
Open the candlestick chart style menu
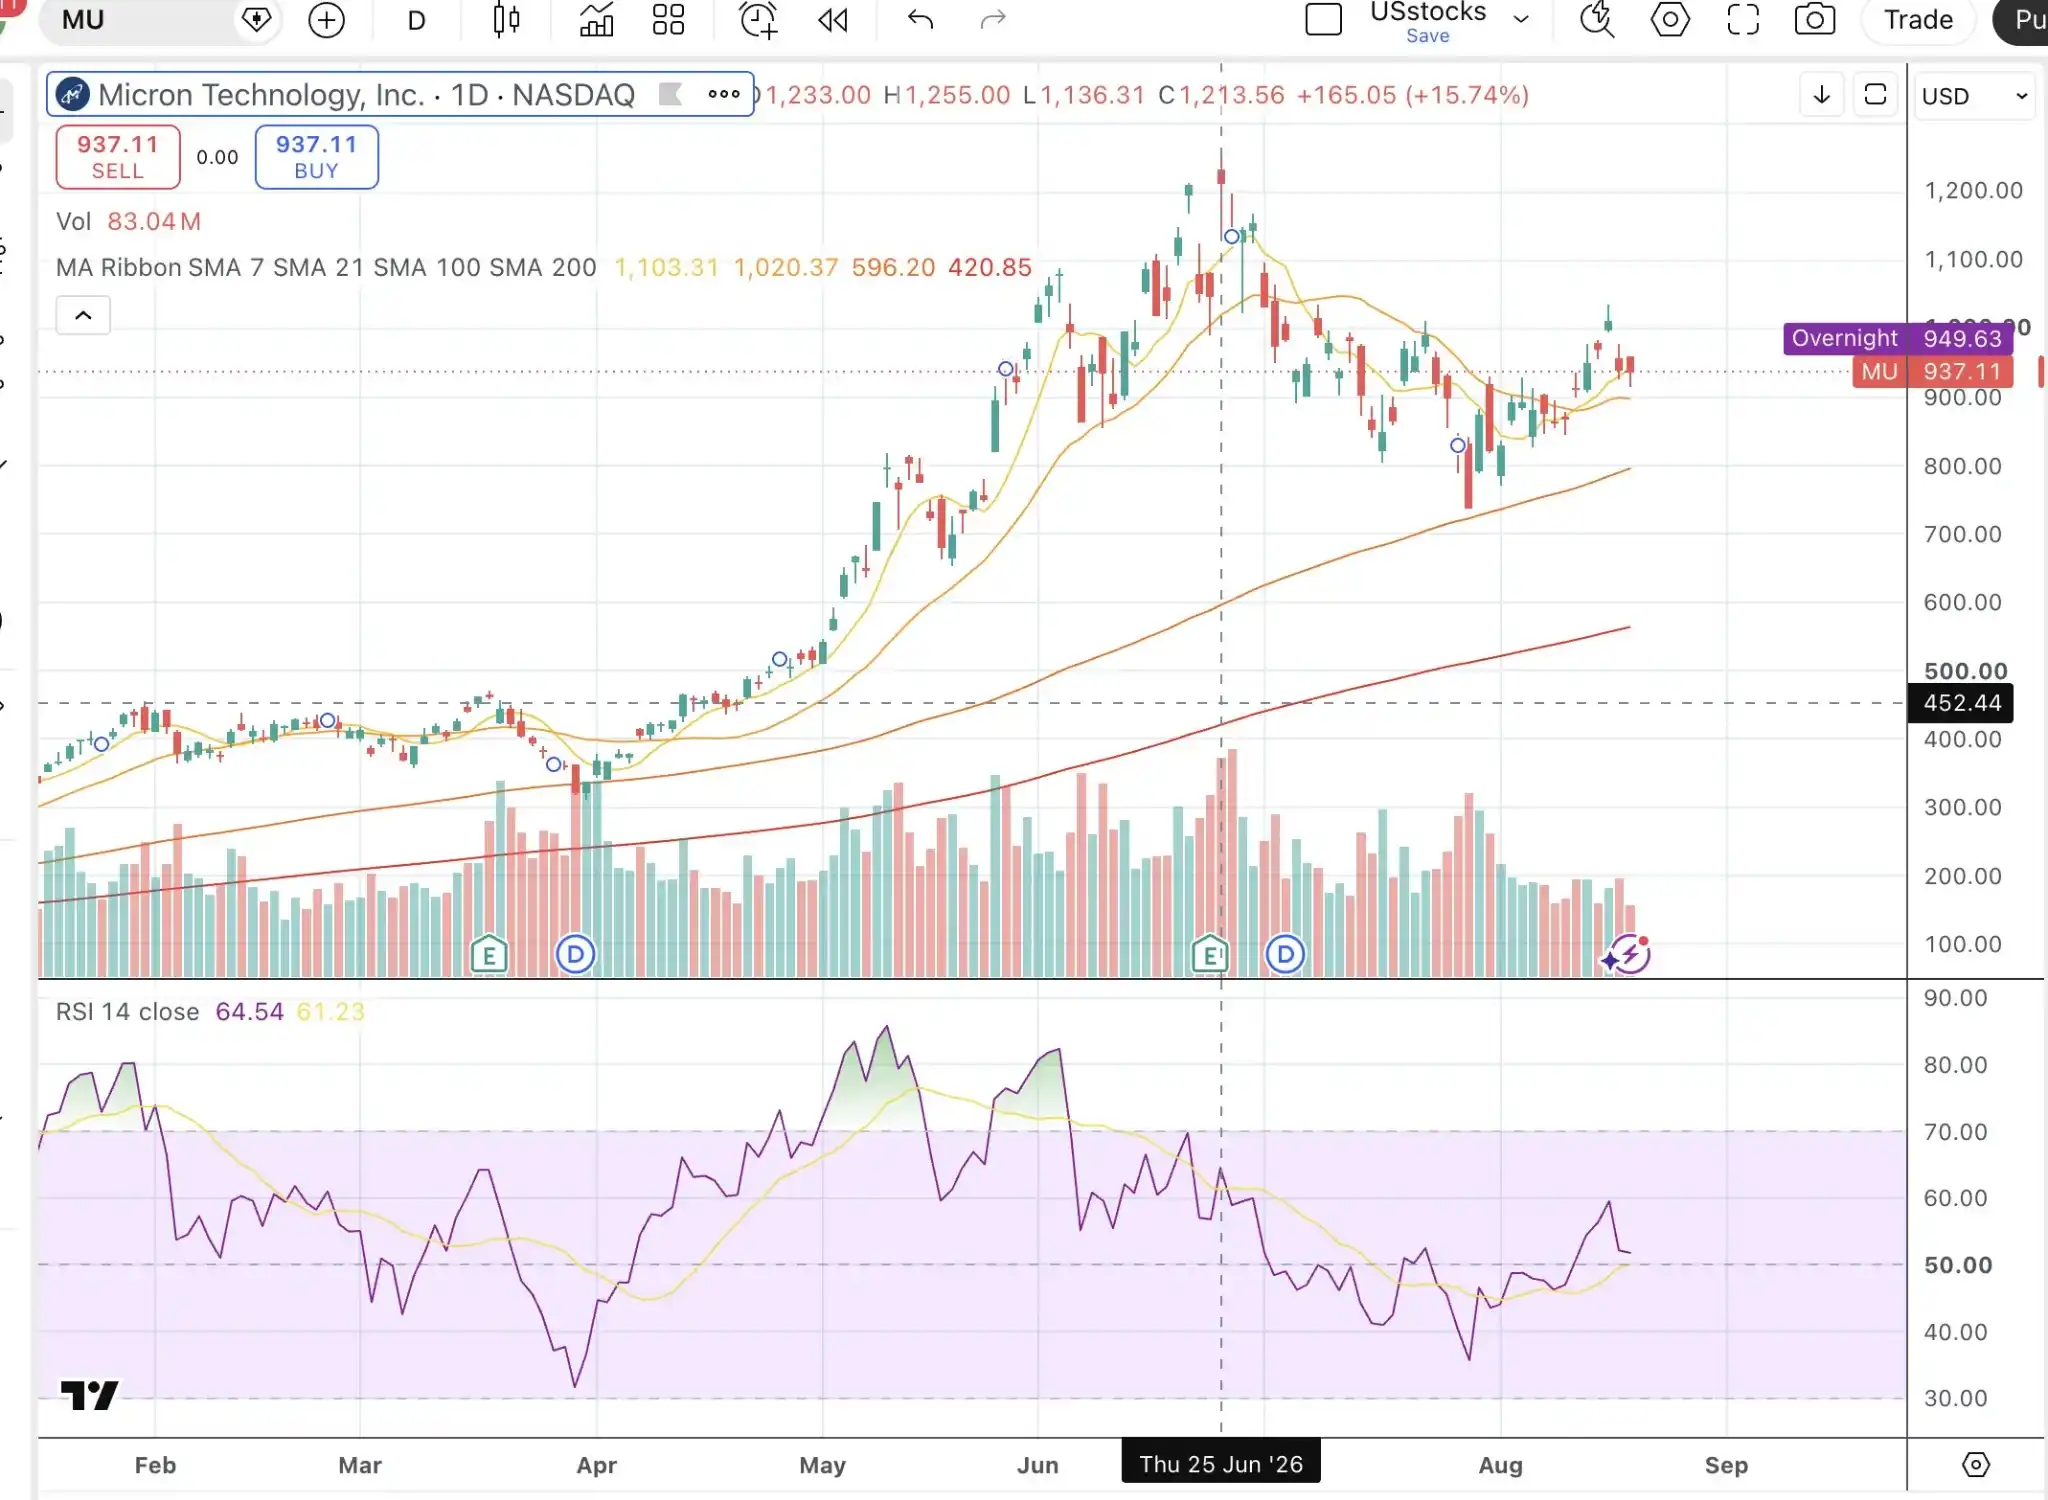point(507,20)
